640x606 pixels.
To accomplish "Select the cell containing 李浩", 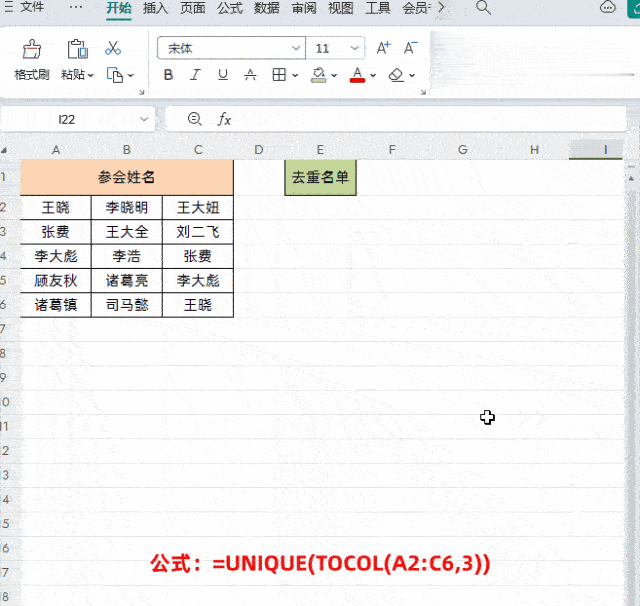I will coord(127,256).
